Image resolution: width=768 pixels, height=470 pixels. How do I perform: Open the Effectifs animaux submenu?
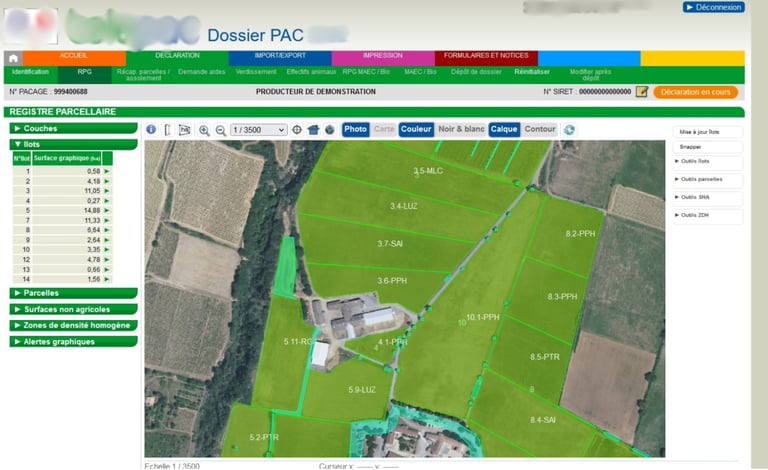(x=311, y=72)
